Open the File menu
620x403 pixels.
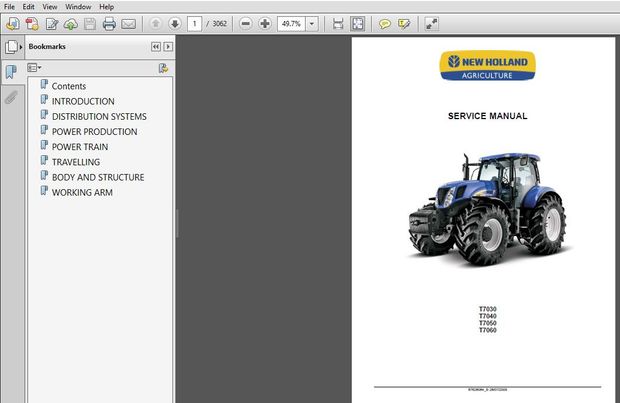tap(9, 7)
